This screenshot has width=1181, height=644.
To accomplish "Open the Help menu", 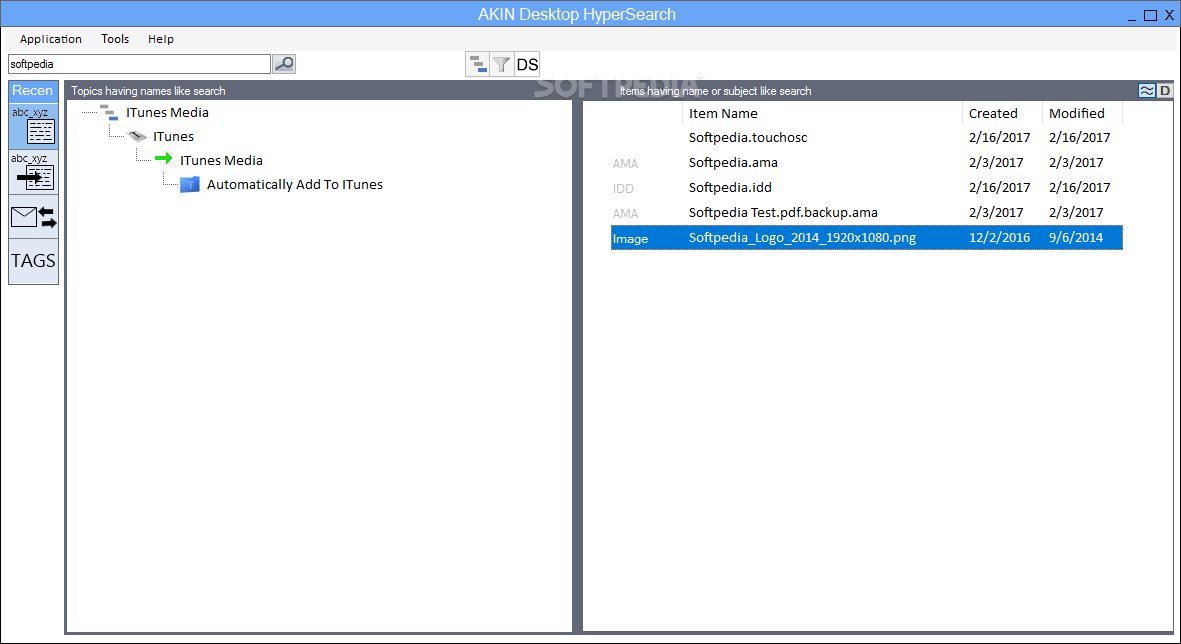I will click(x=160, y=39).
